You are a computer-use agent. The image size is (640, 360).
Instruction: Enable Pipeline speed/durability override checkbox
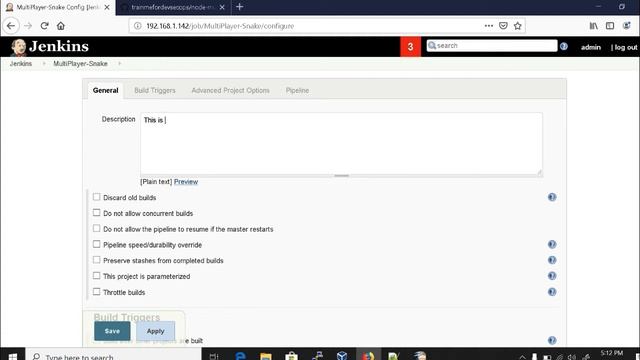pos(96,244)
